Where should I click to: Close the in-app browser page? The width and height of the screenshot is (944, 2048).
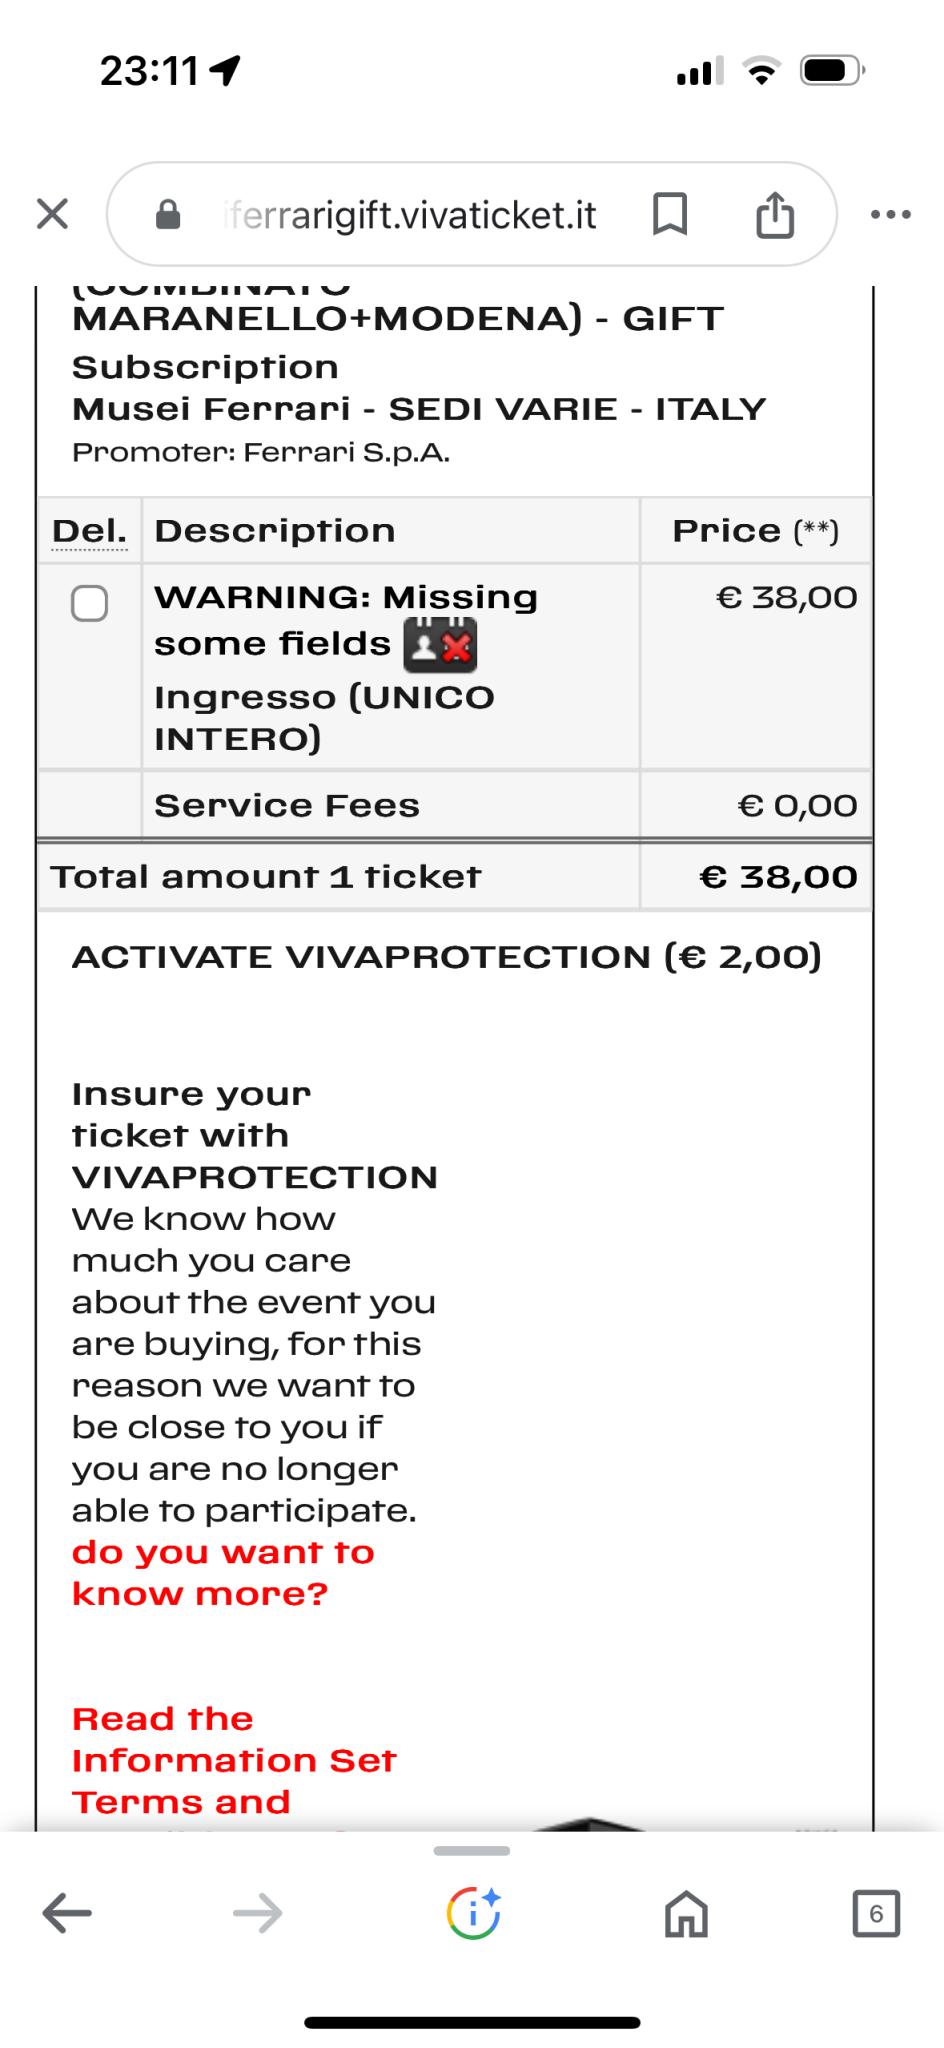[52, 214]
